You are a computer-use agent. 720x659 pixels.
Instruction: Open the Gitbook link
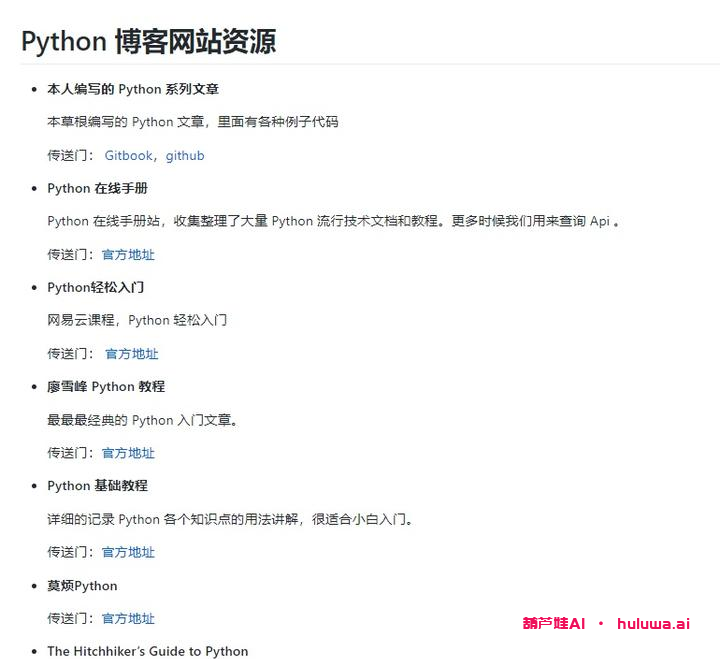pos(129,156)
